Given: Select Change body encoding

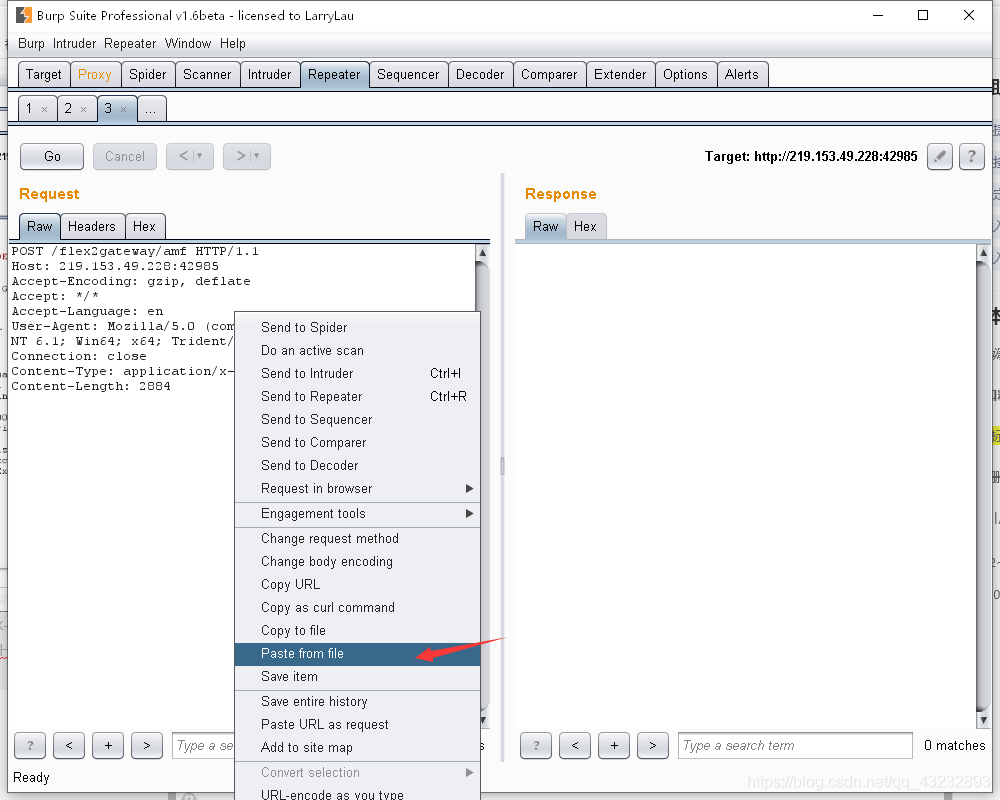Looking at the screenshot, I should [x=357, y=561].
